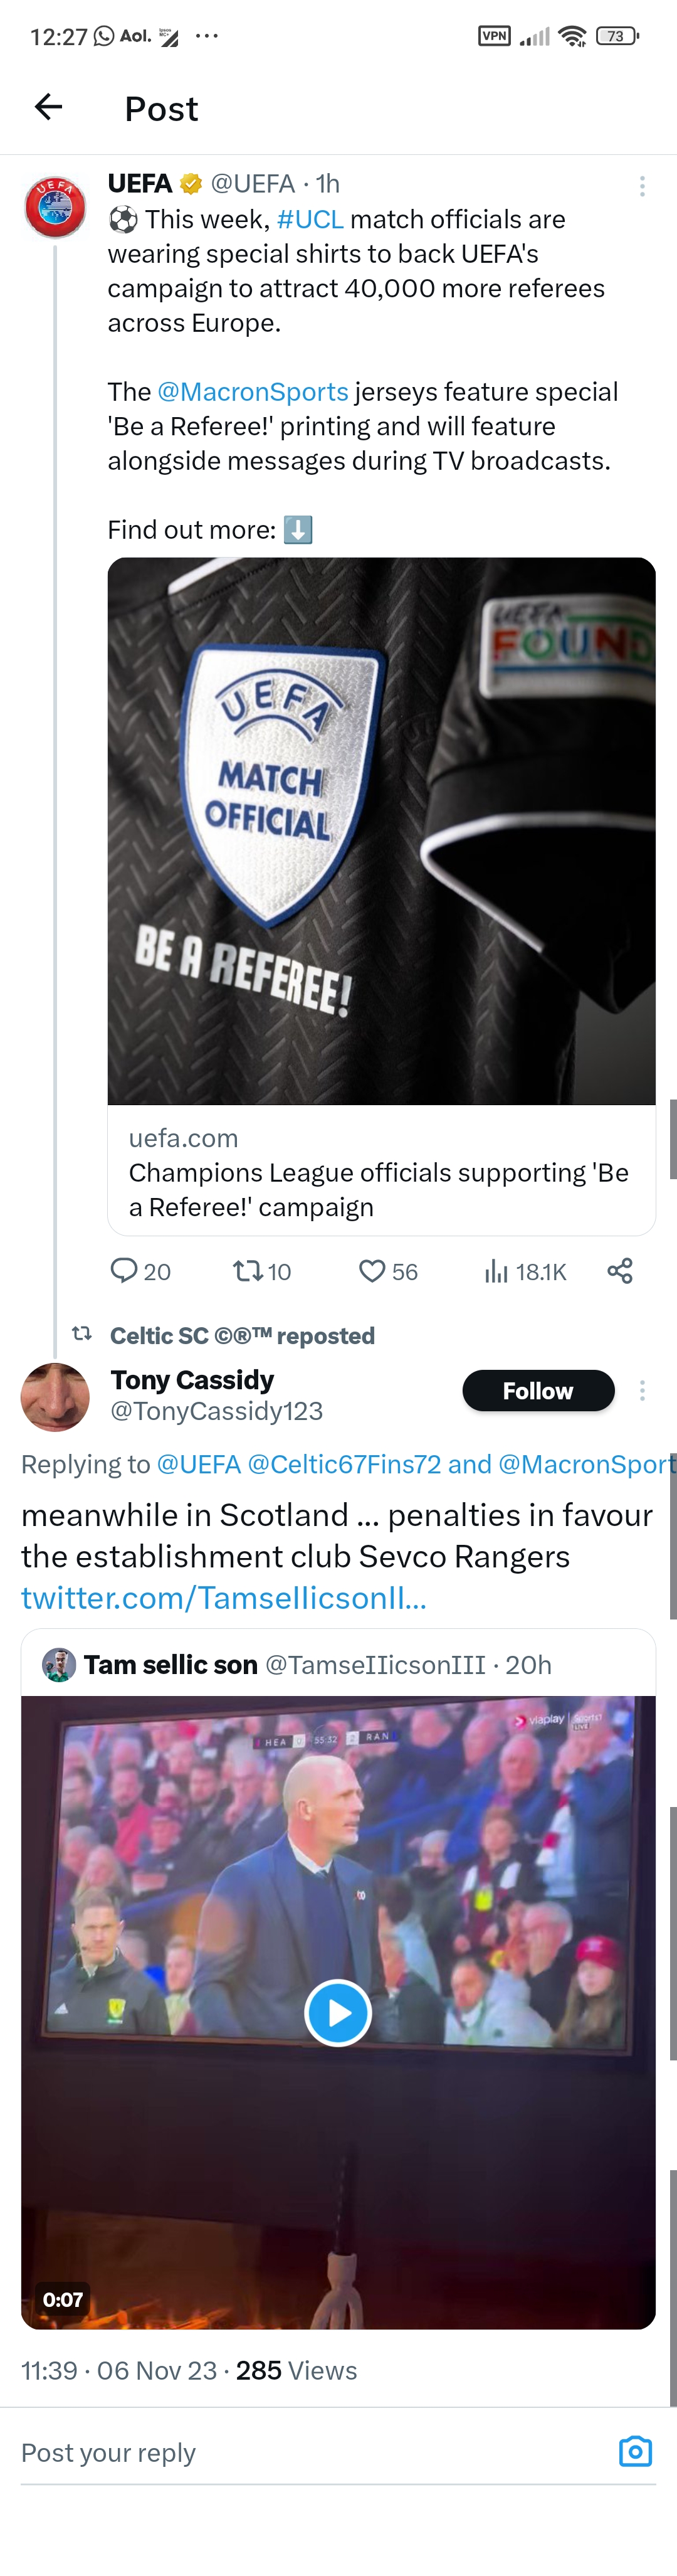Like the UEFA post
The height and width of the screenshot is (2576, 677).
[x=372, y=1271]
